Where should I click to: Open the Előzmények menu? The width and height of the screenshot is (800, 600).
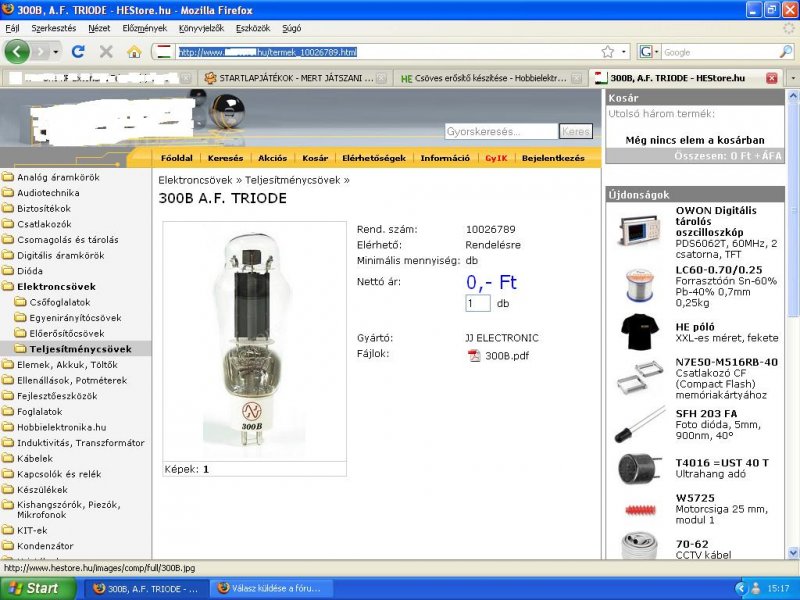pyautogui.click(x=144, y=28)
